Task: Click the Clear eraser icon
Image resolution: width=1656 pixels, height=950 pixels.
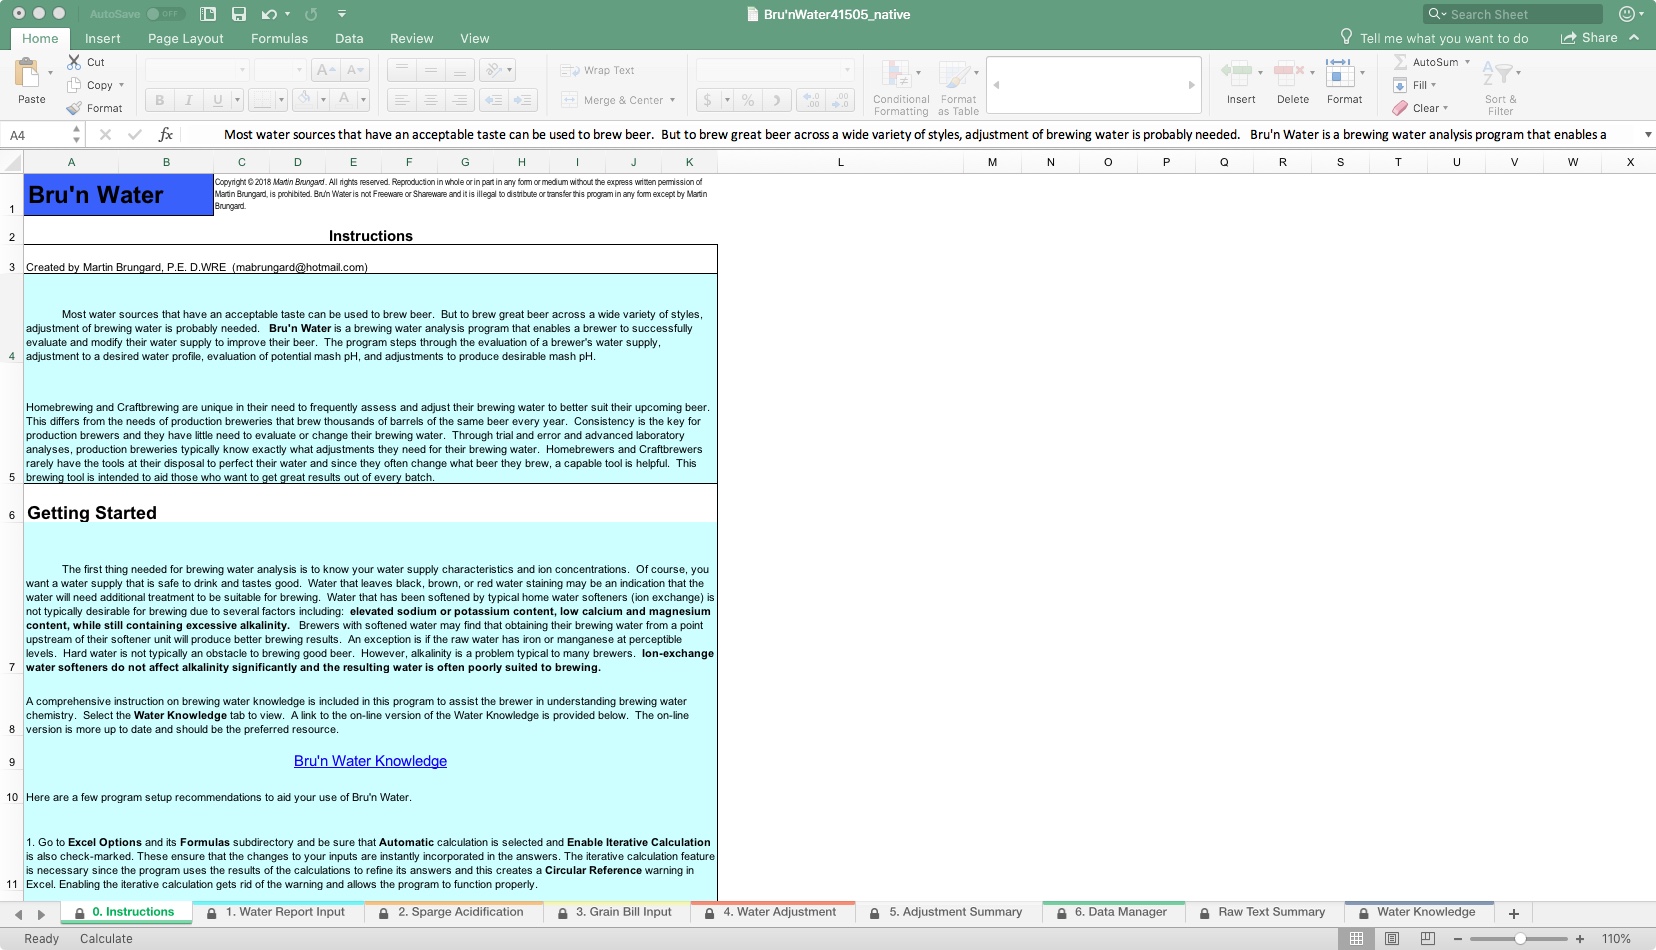Action: [x=1400, y=108]
